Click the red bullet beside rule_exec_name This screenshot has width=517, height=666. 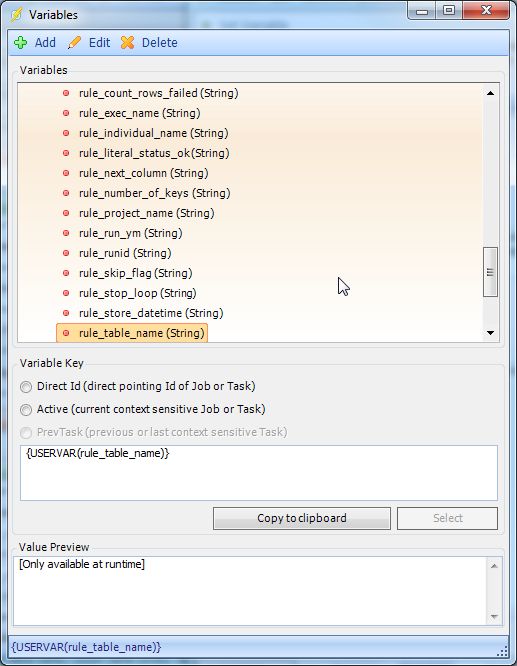tap(66, 113)
